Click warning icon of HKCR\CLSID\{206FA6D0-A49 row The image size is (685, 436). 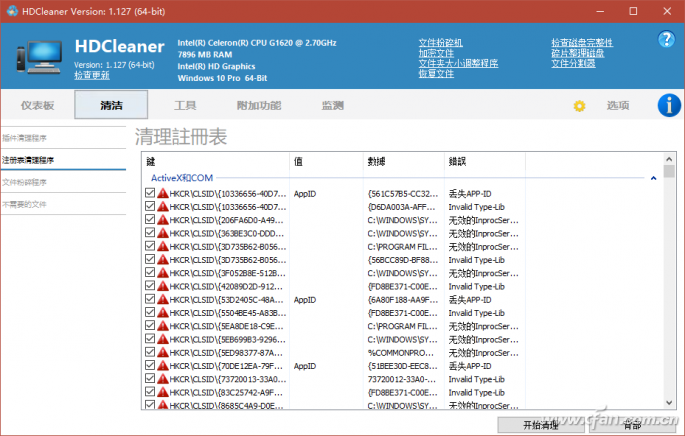pyautogui.click(x=163, y=220)
